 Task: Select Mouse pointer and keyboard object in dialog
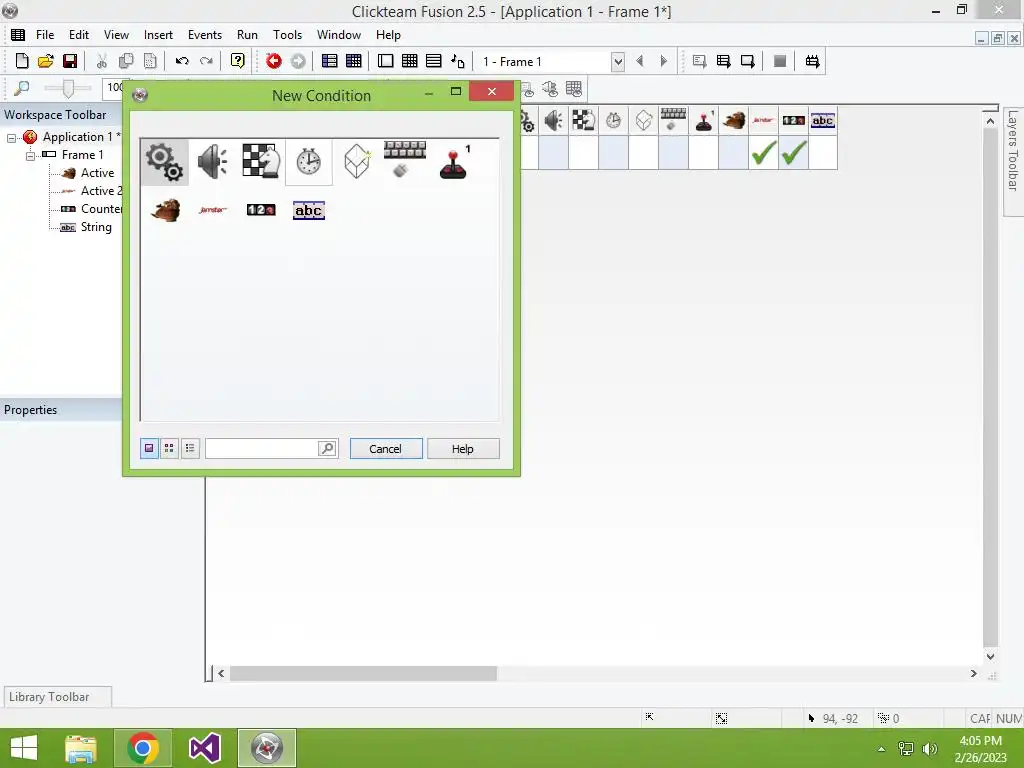[x=405, y=159]
